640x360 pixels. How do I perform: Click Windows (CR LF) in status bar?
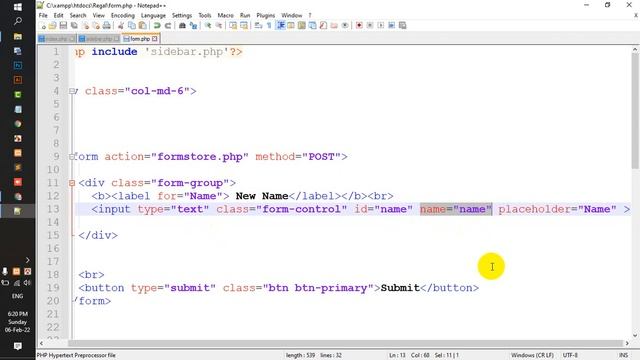532,355
